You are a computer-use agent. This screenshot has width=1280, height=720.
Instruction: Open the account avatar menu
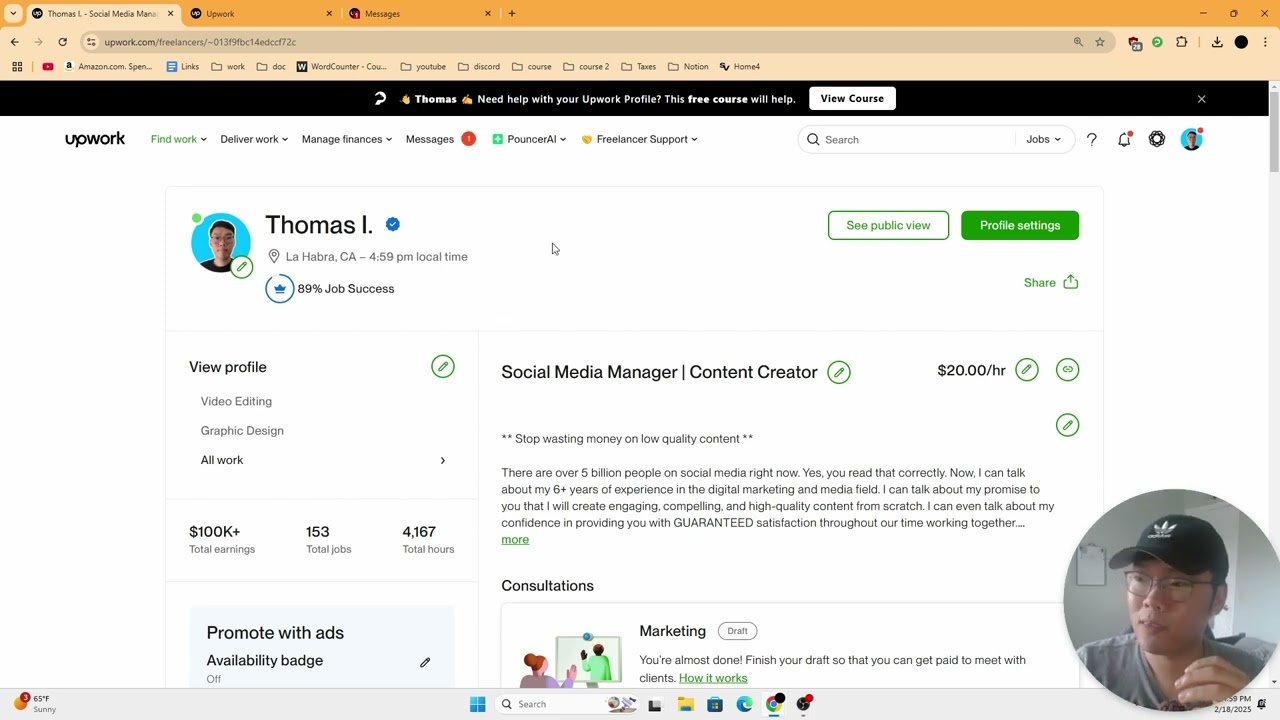[1191, 140]
